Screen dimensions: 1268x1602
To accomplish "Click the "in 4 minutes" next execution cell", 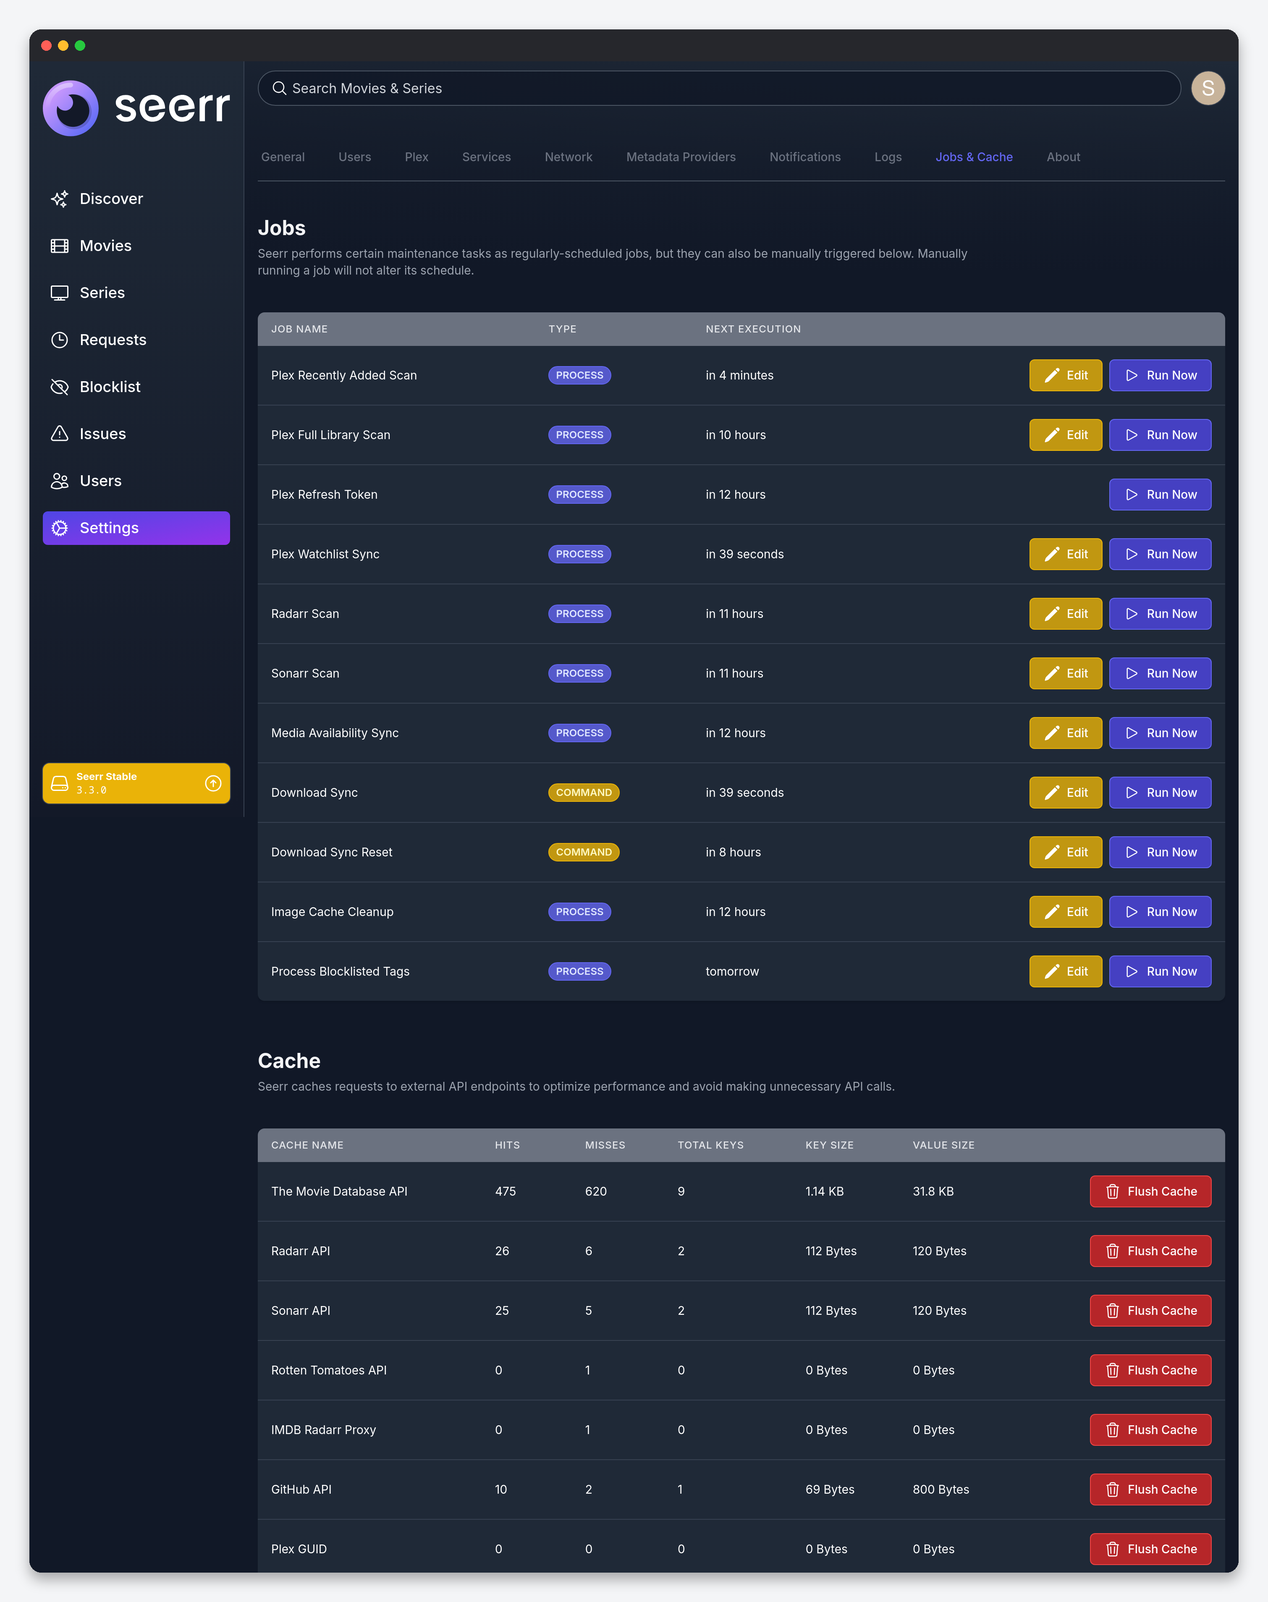I will [740, 375].
